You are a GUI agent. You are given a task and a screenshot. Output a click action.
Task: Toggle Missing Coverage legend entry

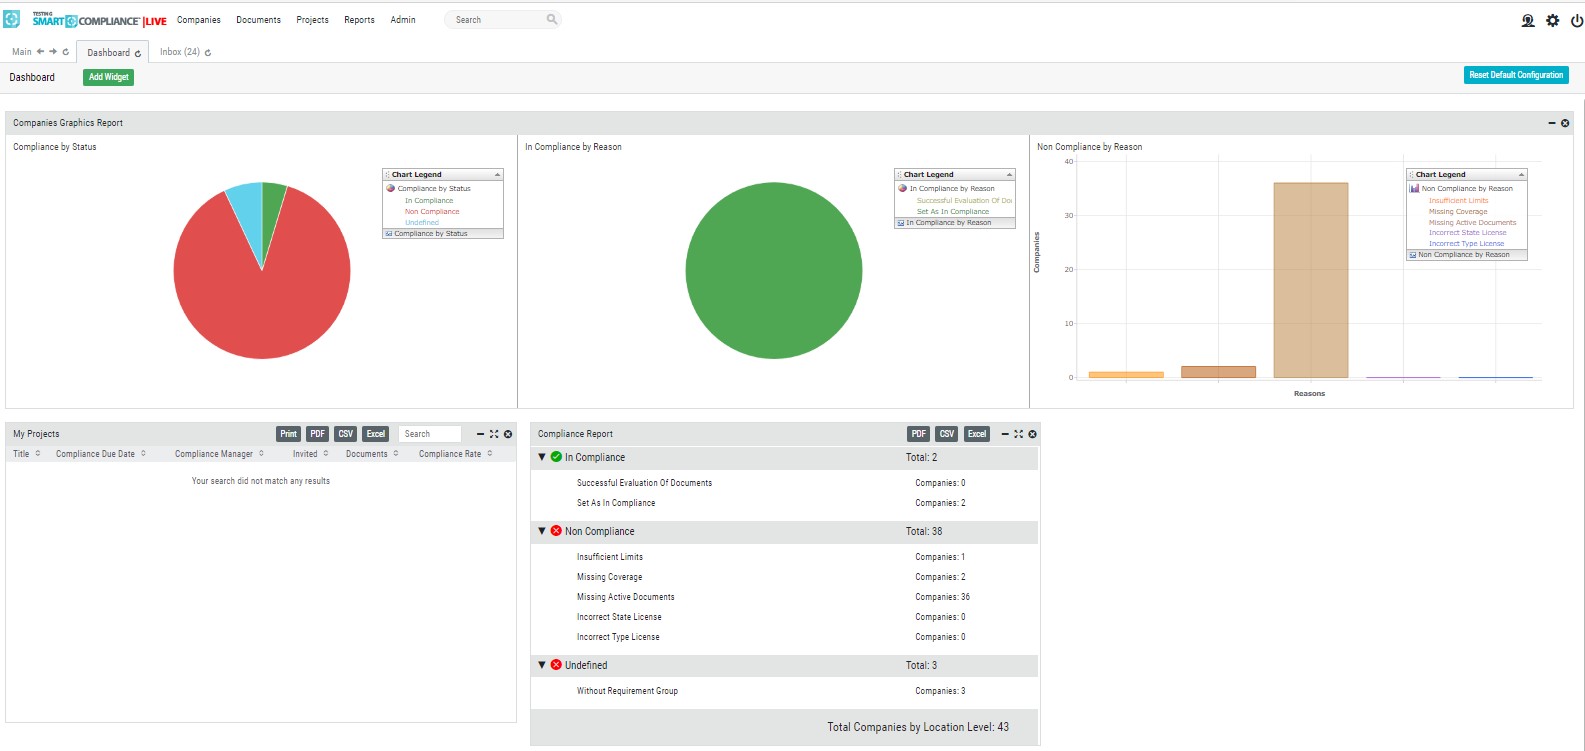tap(1458, 212)
